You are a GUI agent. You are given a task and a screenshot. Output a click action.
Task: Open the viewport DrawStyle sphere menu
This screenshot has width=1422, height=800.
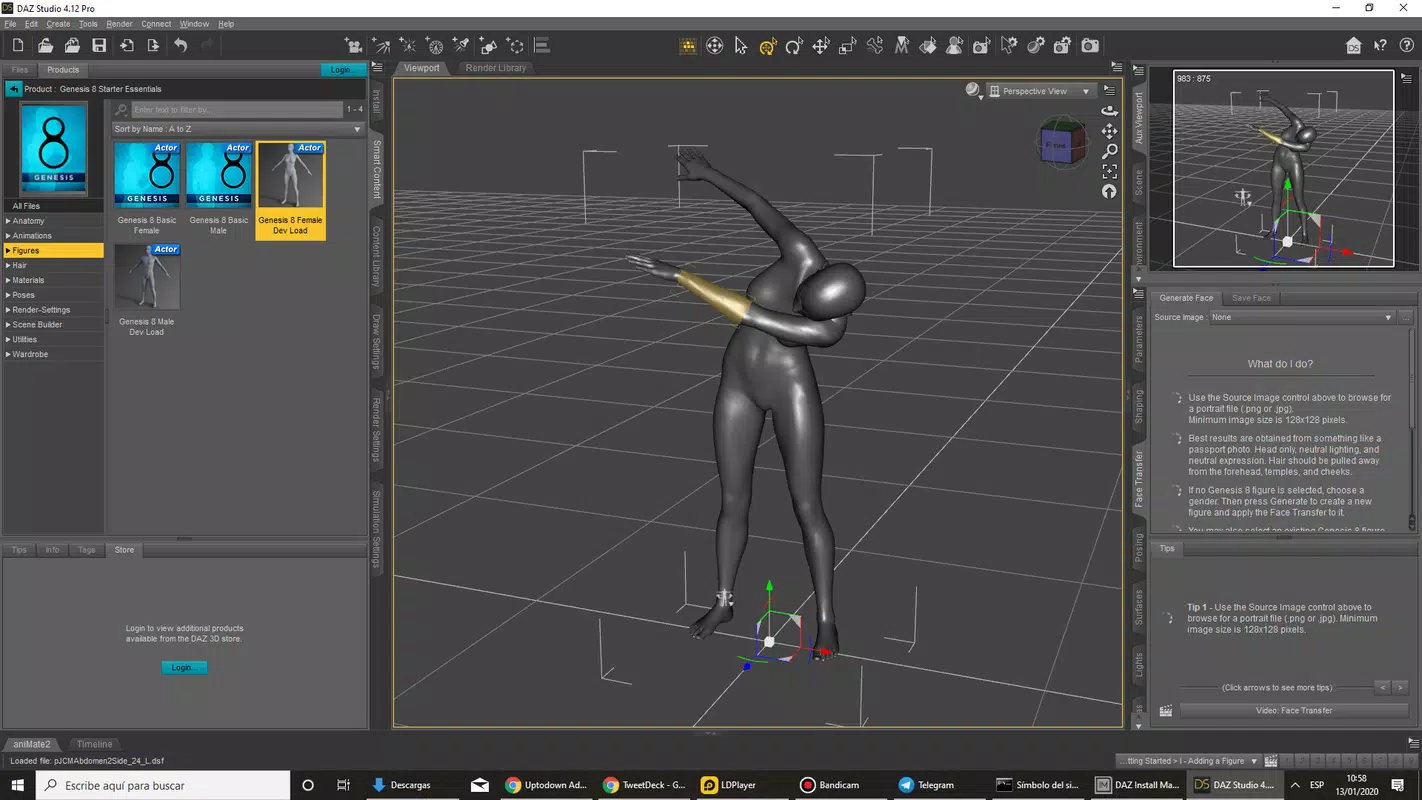point(973,90)
